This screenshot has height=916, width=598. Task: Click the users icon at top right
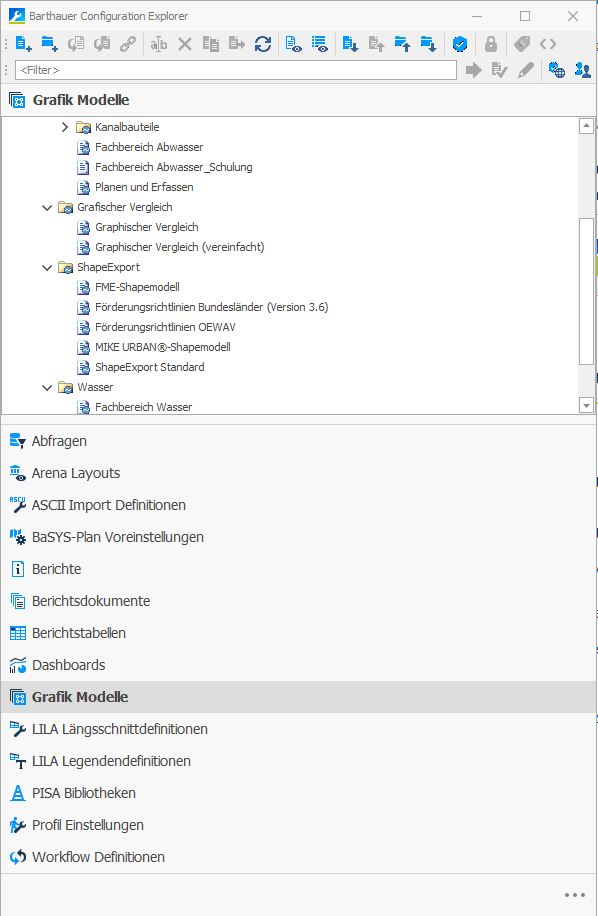[583, 71]
